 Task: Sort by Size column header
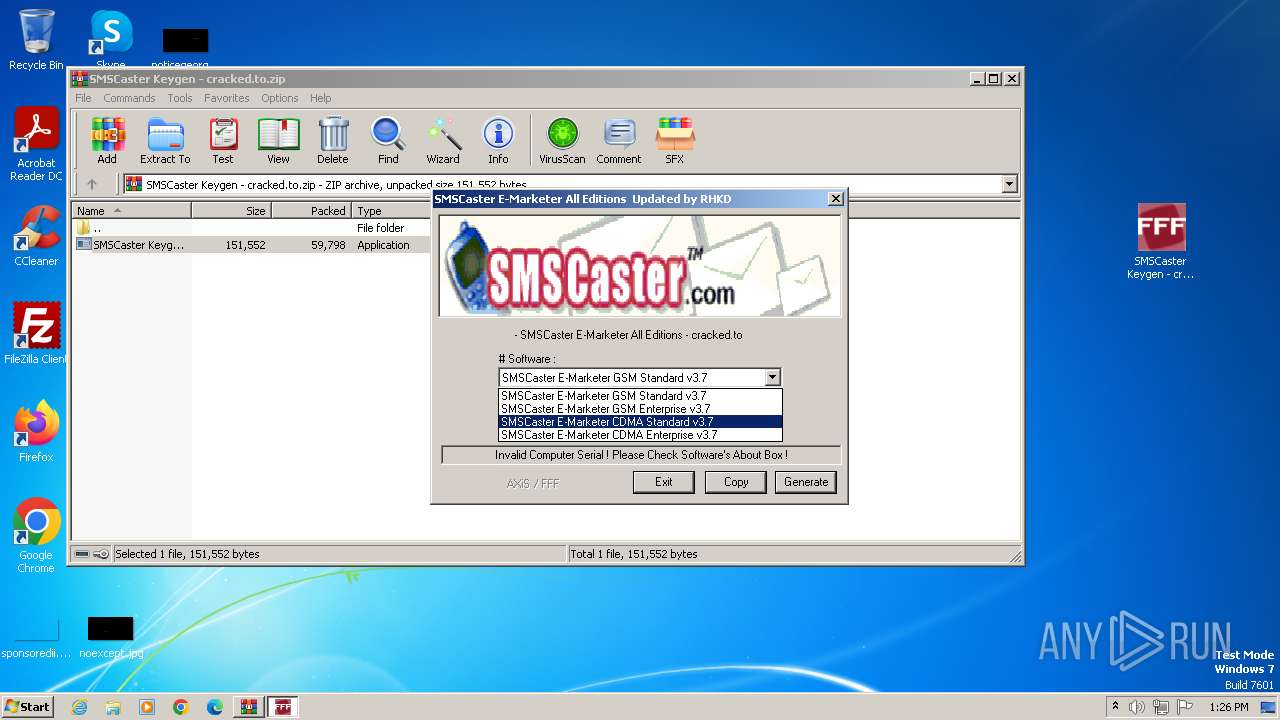coord(231,211)
